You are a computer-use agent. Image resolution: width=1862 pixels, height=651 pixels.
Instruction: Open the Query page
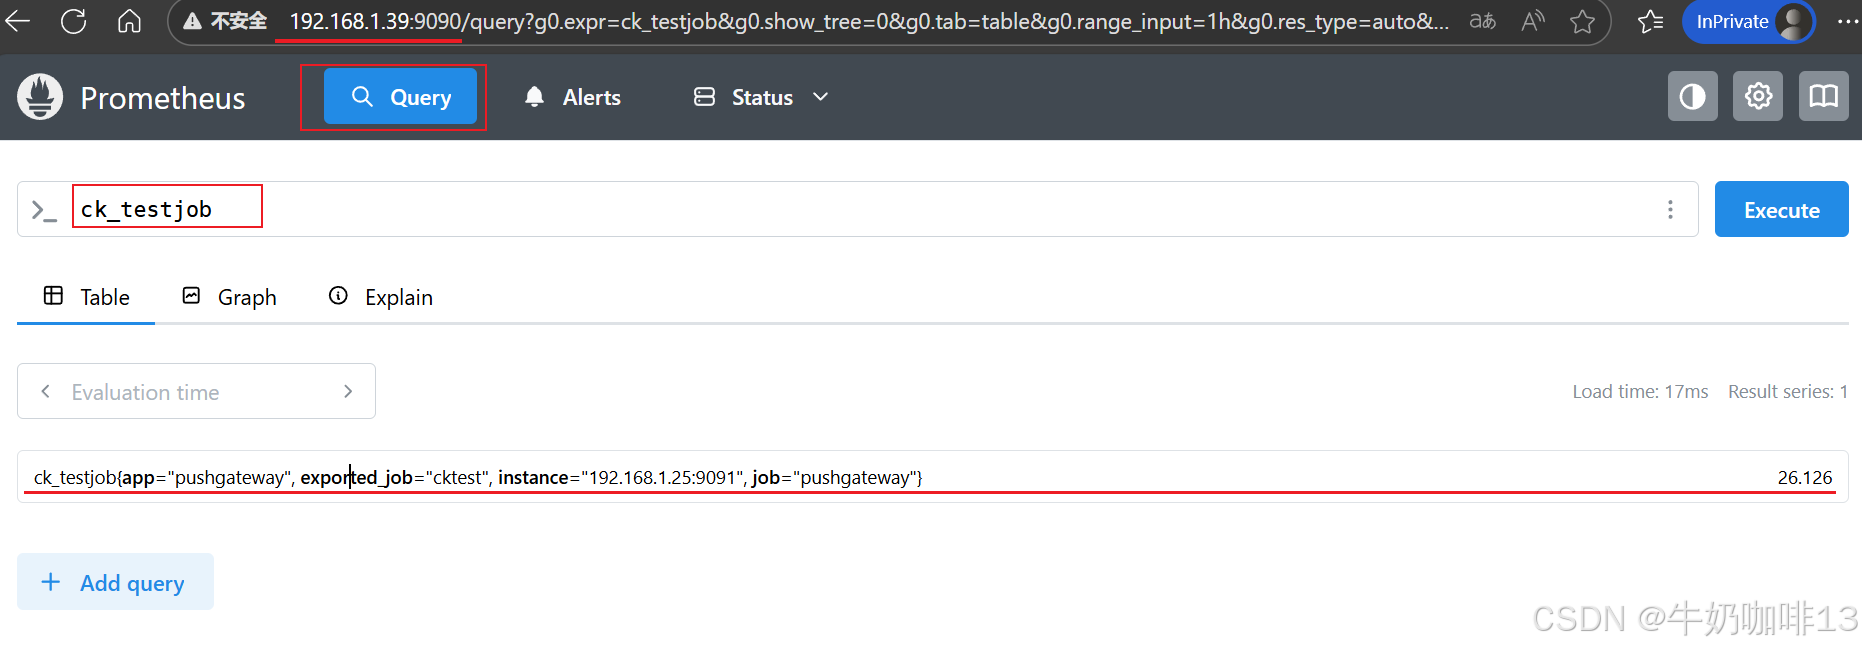pyautogui.click(x=400, y=97)
